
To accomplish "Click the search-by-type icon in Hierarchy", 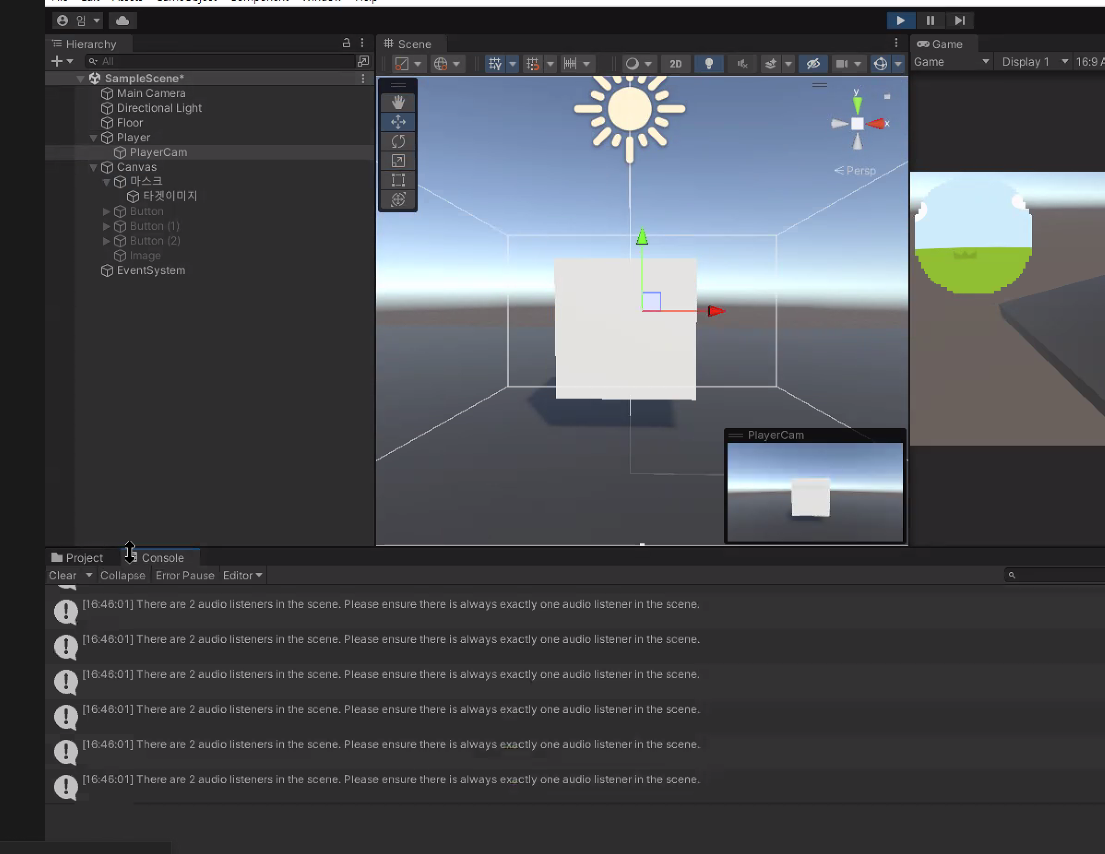I will tap(363, 61).
